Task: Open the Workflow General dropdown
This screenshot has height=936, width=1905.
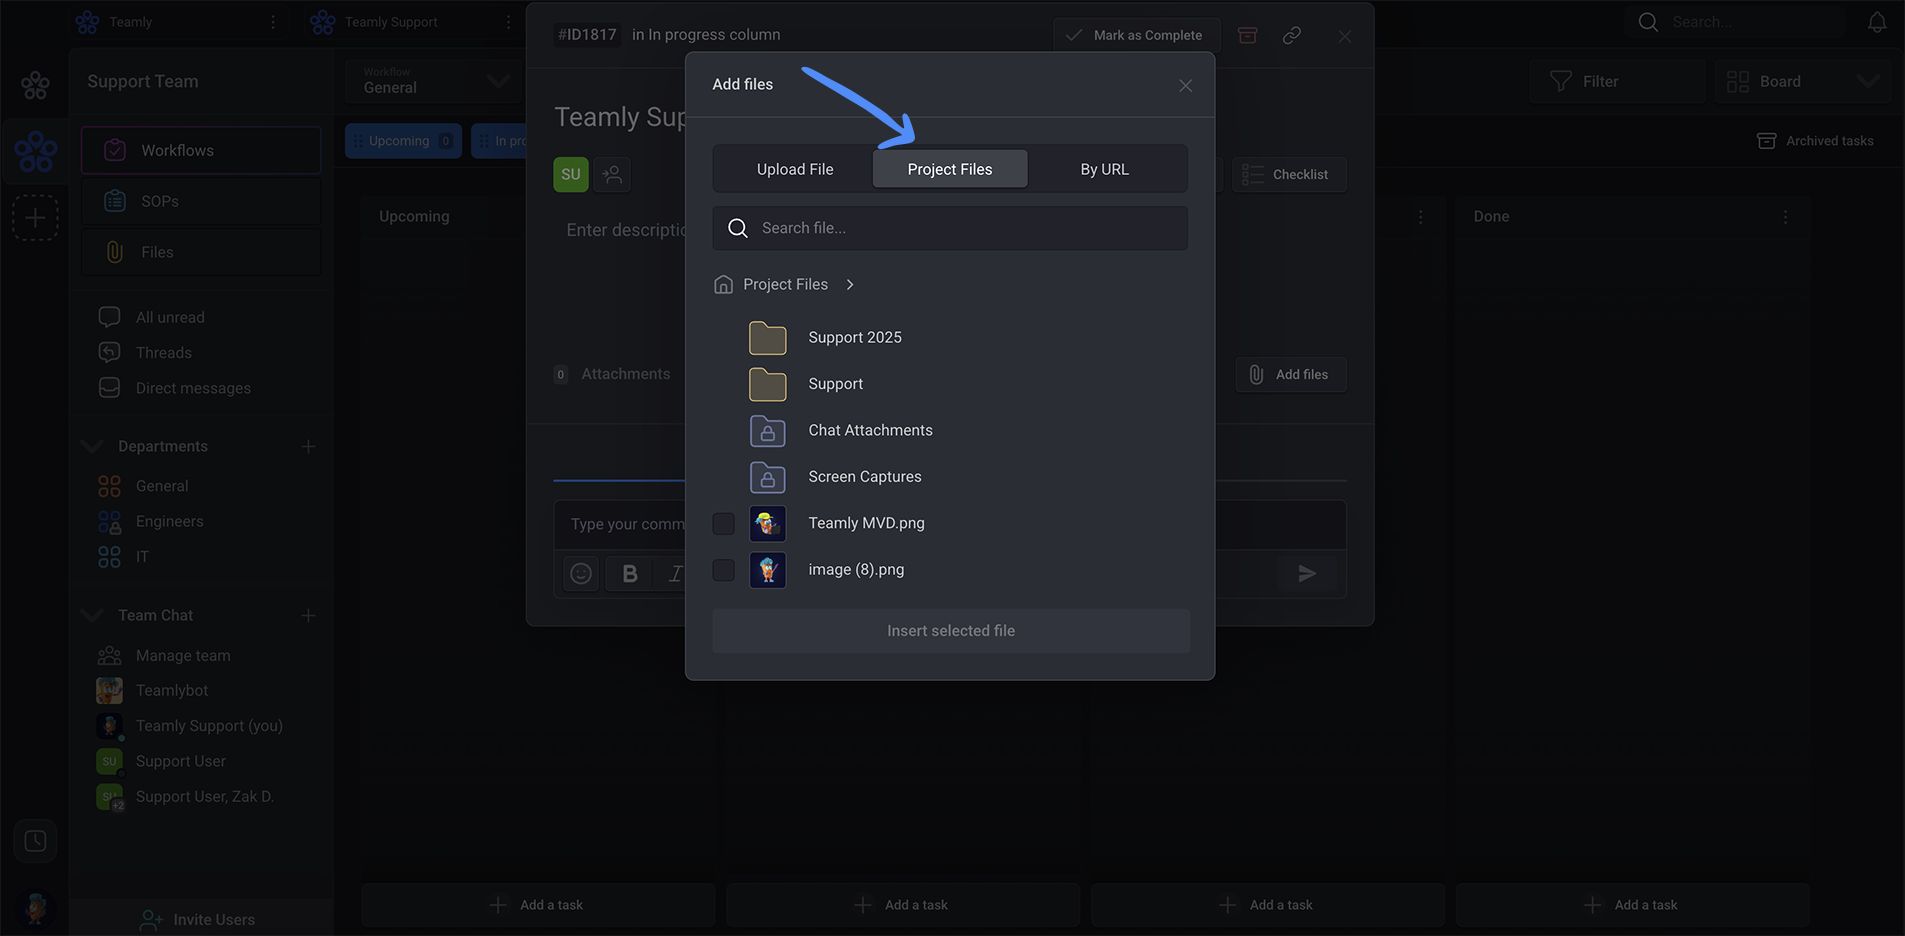Action: point(432,81)
